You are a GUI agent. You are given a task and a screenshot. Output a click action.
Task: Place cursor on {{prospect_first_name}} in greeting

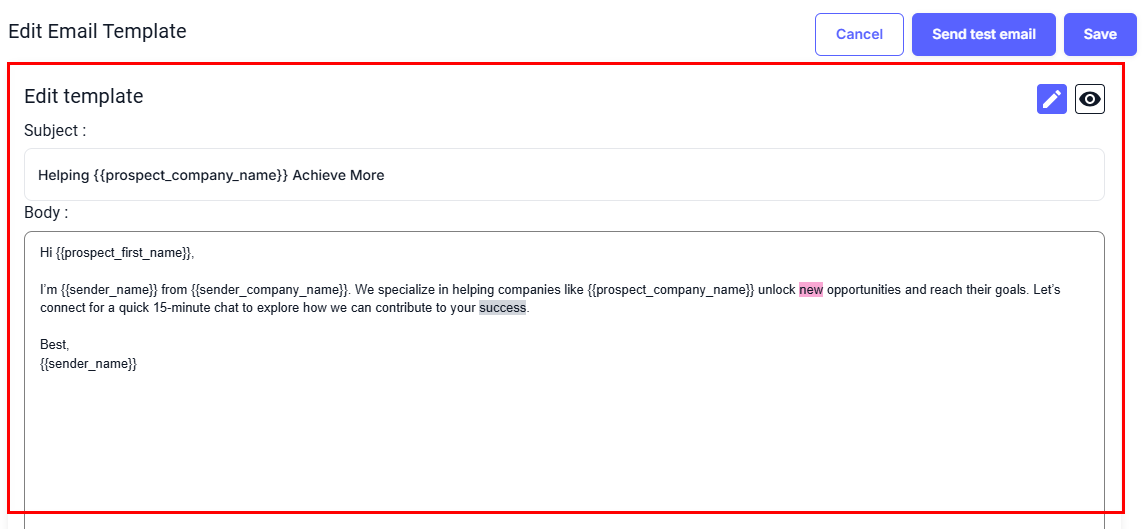click(x=123, y=252)
